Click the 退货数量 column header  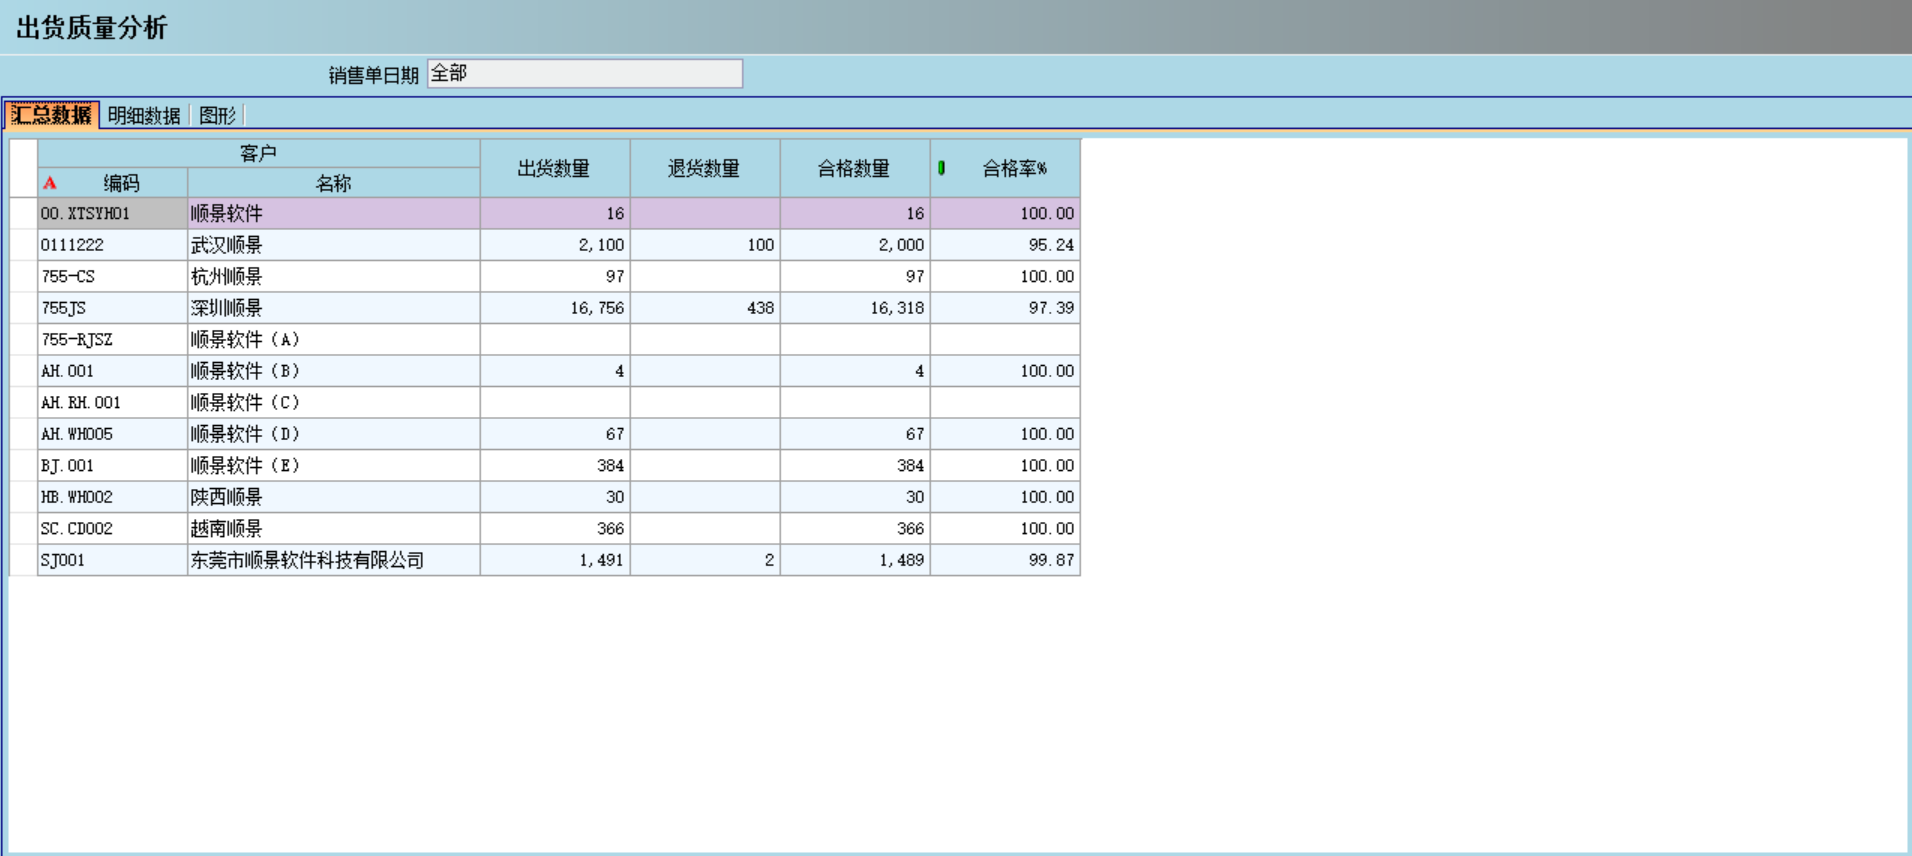[705, 168]
